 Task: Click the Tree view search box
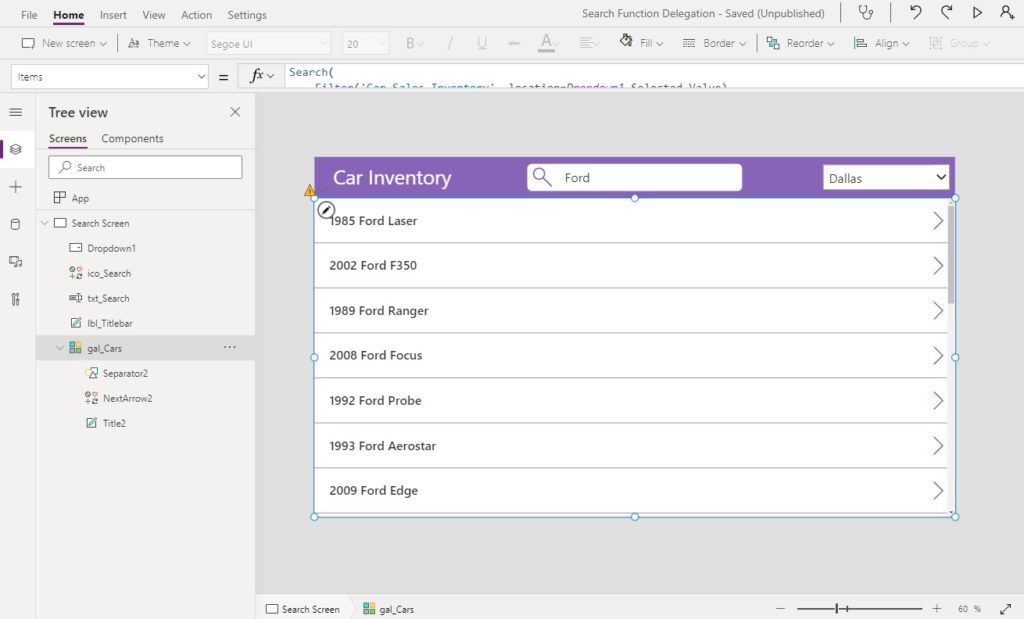pyautogui.click(x=145, y=167)
